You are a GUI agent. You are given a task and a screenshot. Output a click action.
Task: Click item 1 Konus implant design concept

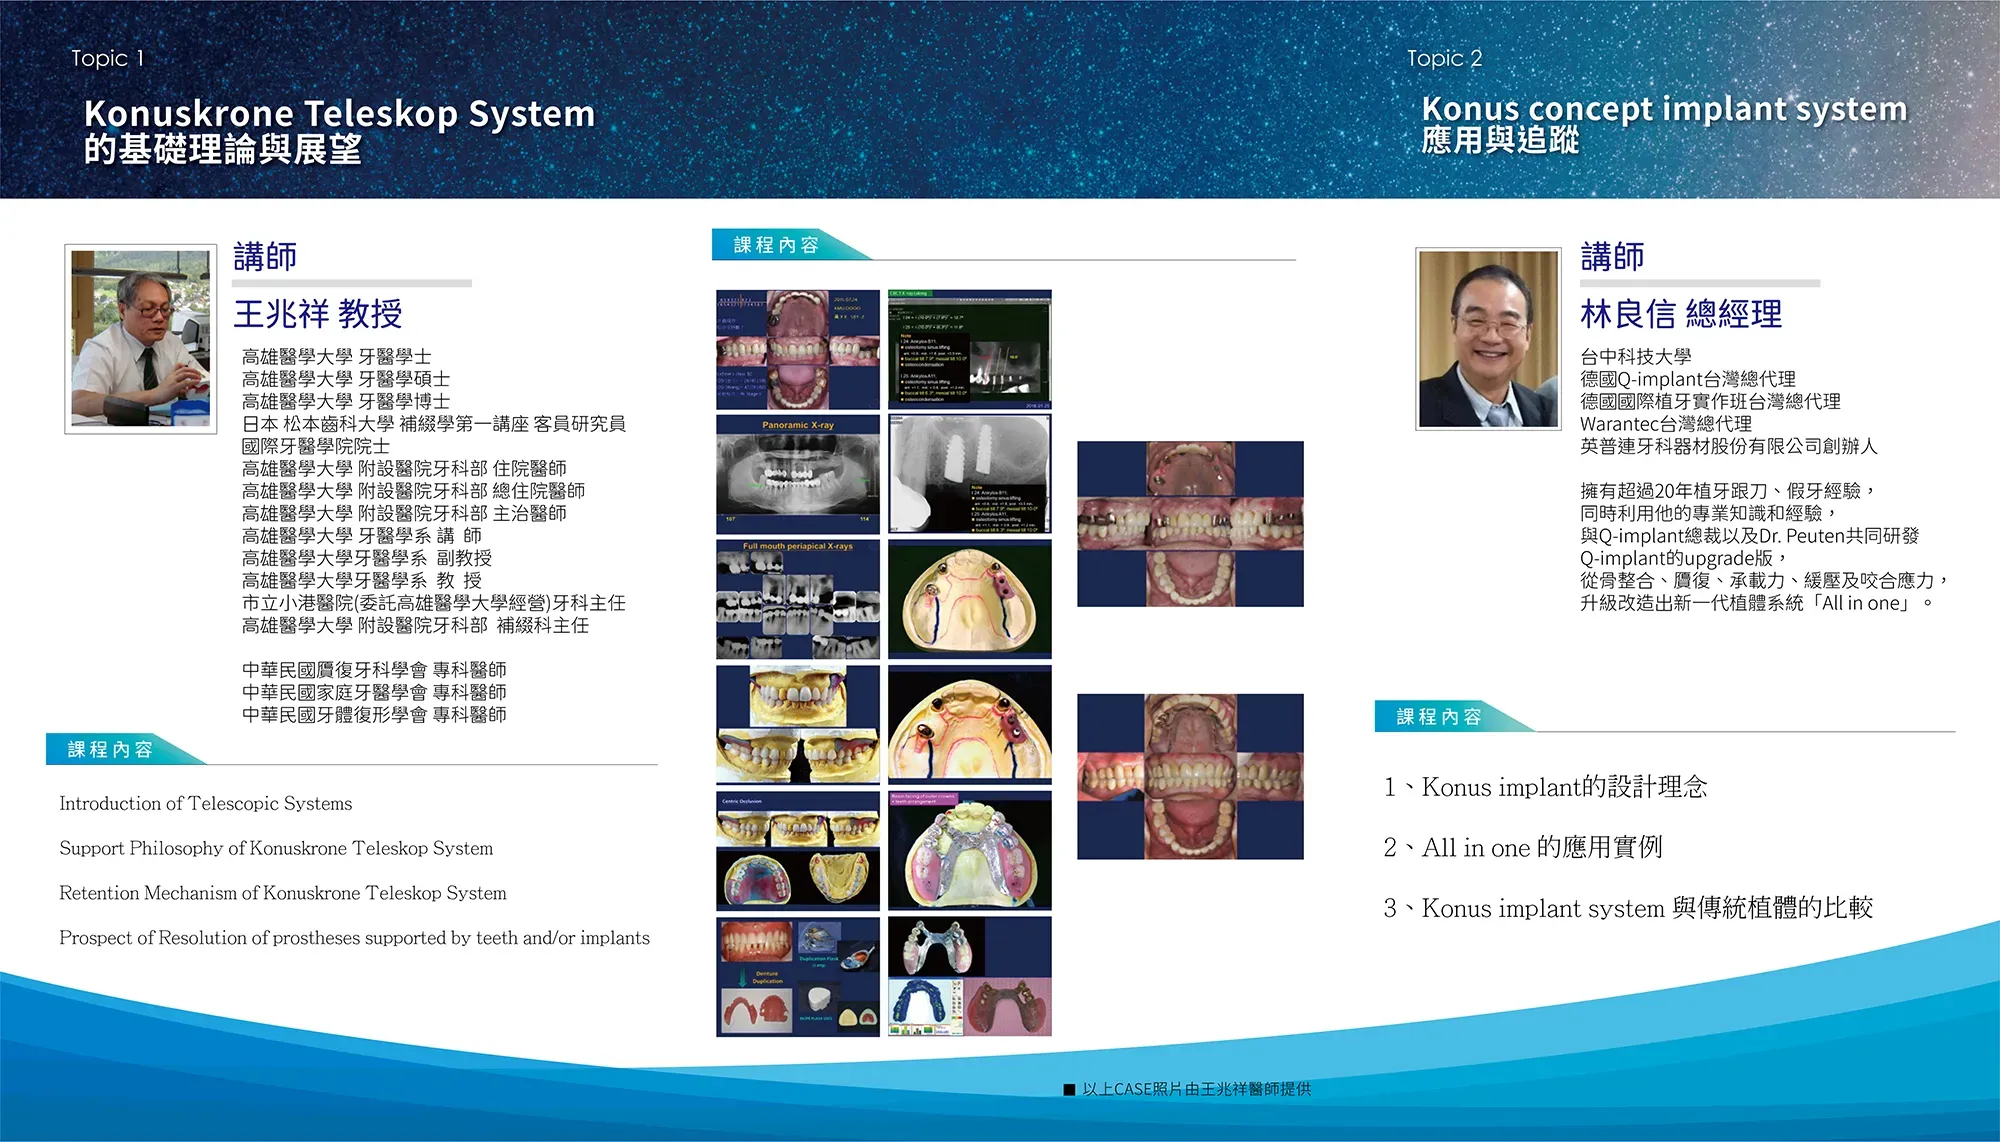(1546, 787)
